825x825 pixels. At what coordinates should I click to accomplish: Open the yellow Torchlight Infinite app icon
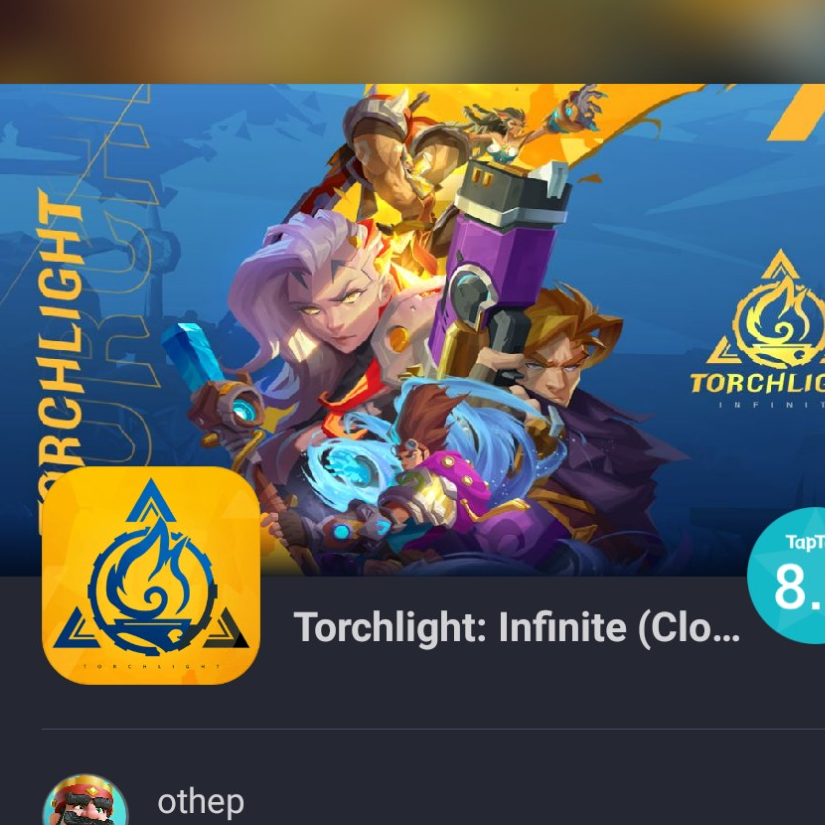tap(151, 575)
